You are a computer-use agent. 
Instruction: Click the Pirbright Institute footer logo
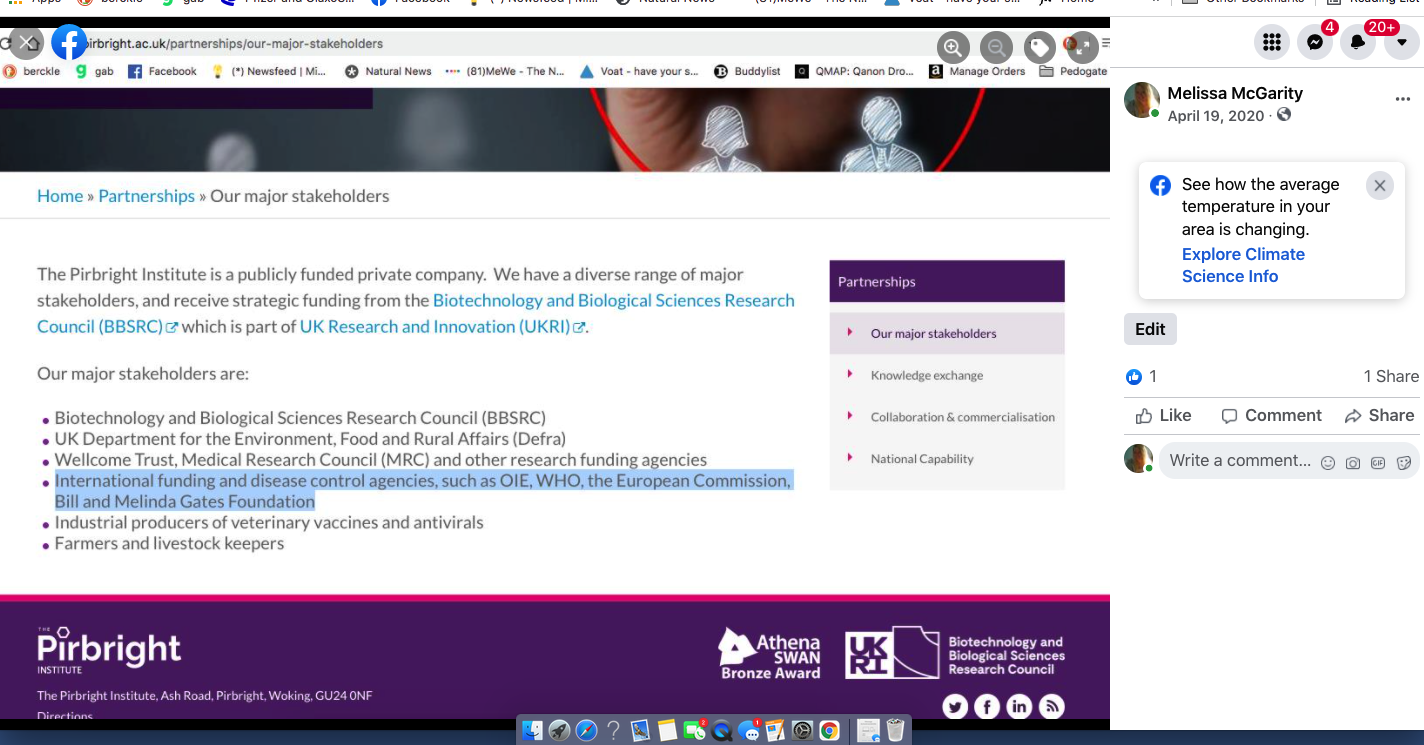109,650
